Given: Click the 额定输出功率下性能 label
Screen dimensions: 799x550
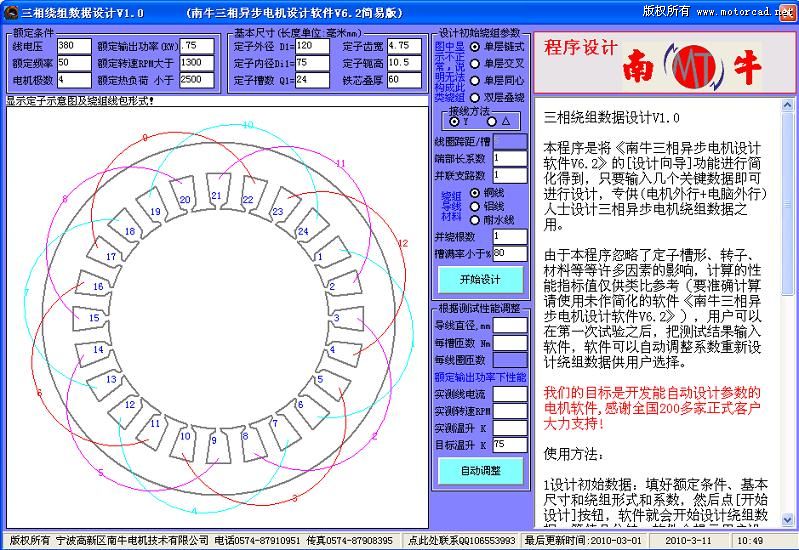Looking at the screenshot, I should pos(481,377).
